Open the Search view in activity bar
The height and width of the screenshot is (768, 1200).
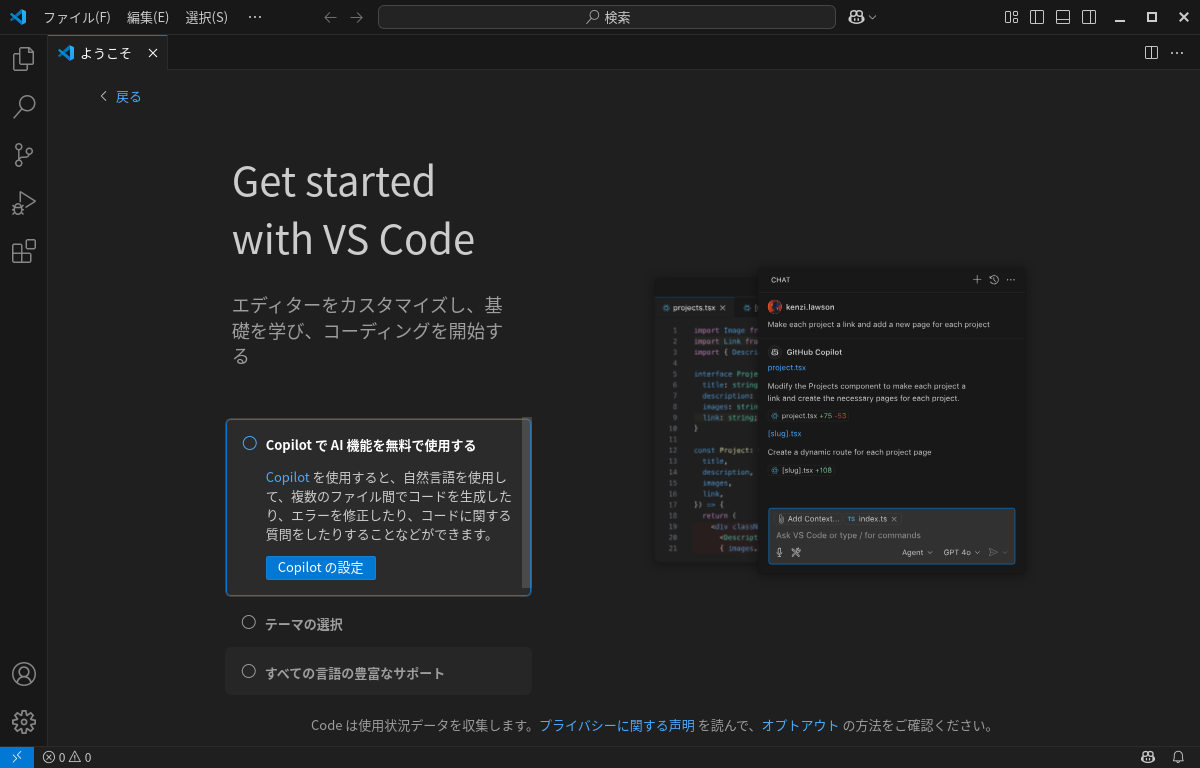click(23, 107)
